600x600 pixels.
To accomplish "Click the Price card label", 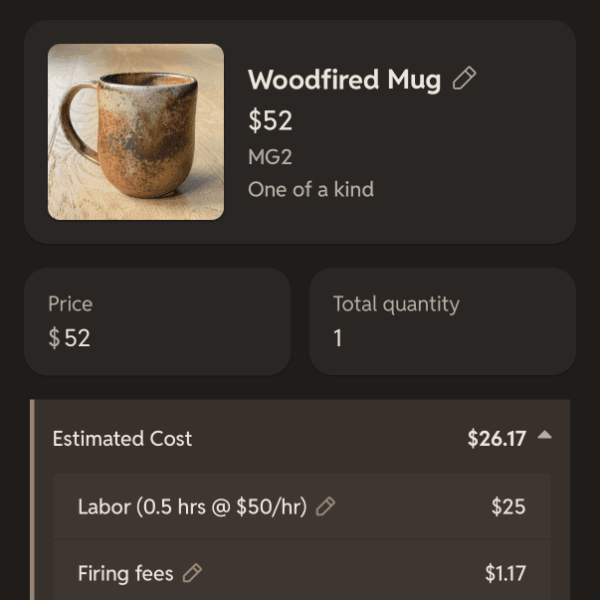I will tap(70, 304).
